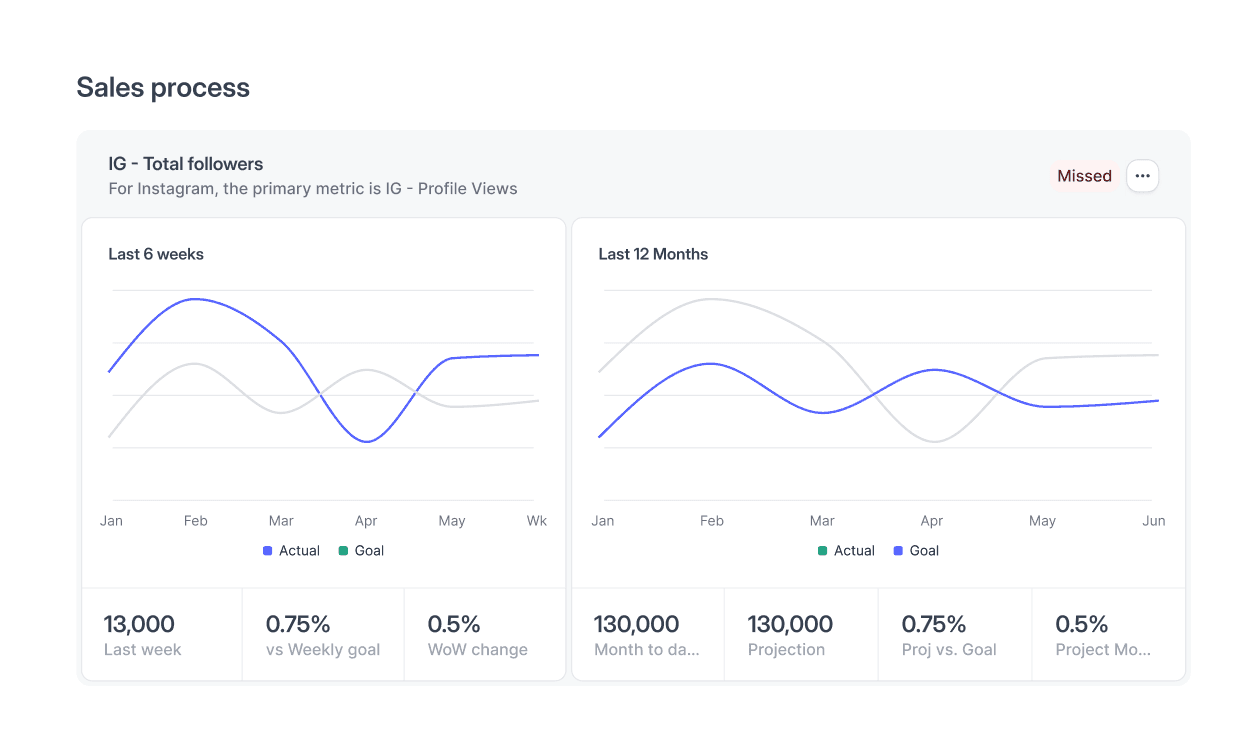
Task: Click the Missed status badge
Action: pos(1084,176)
